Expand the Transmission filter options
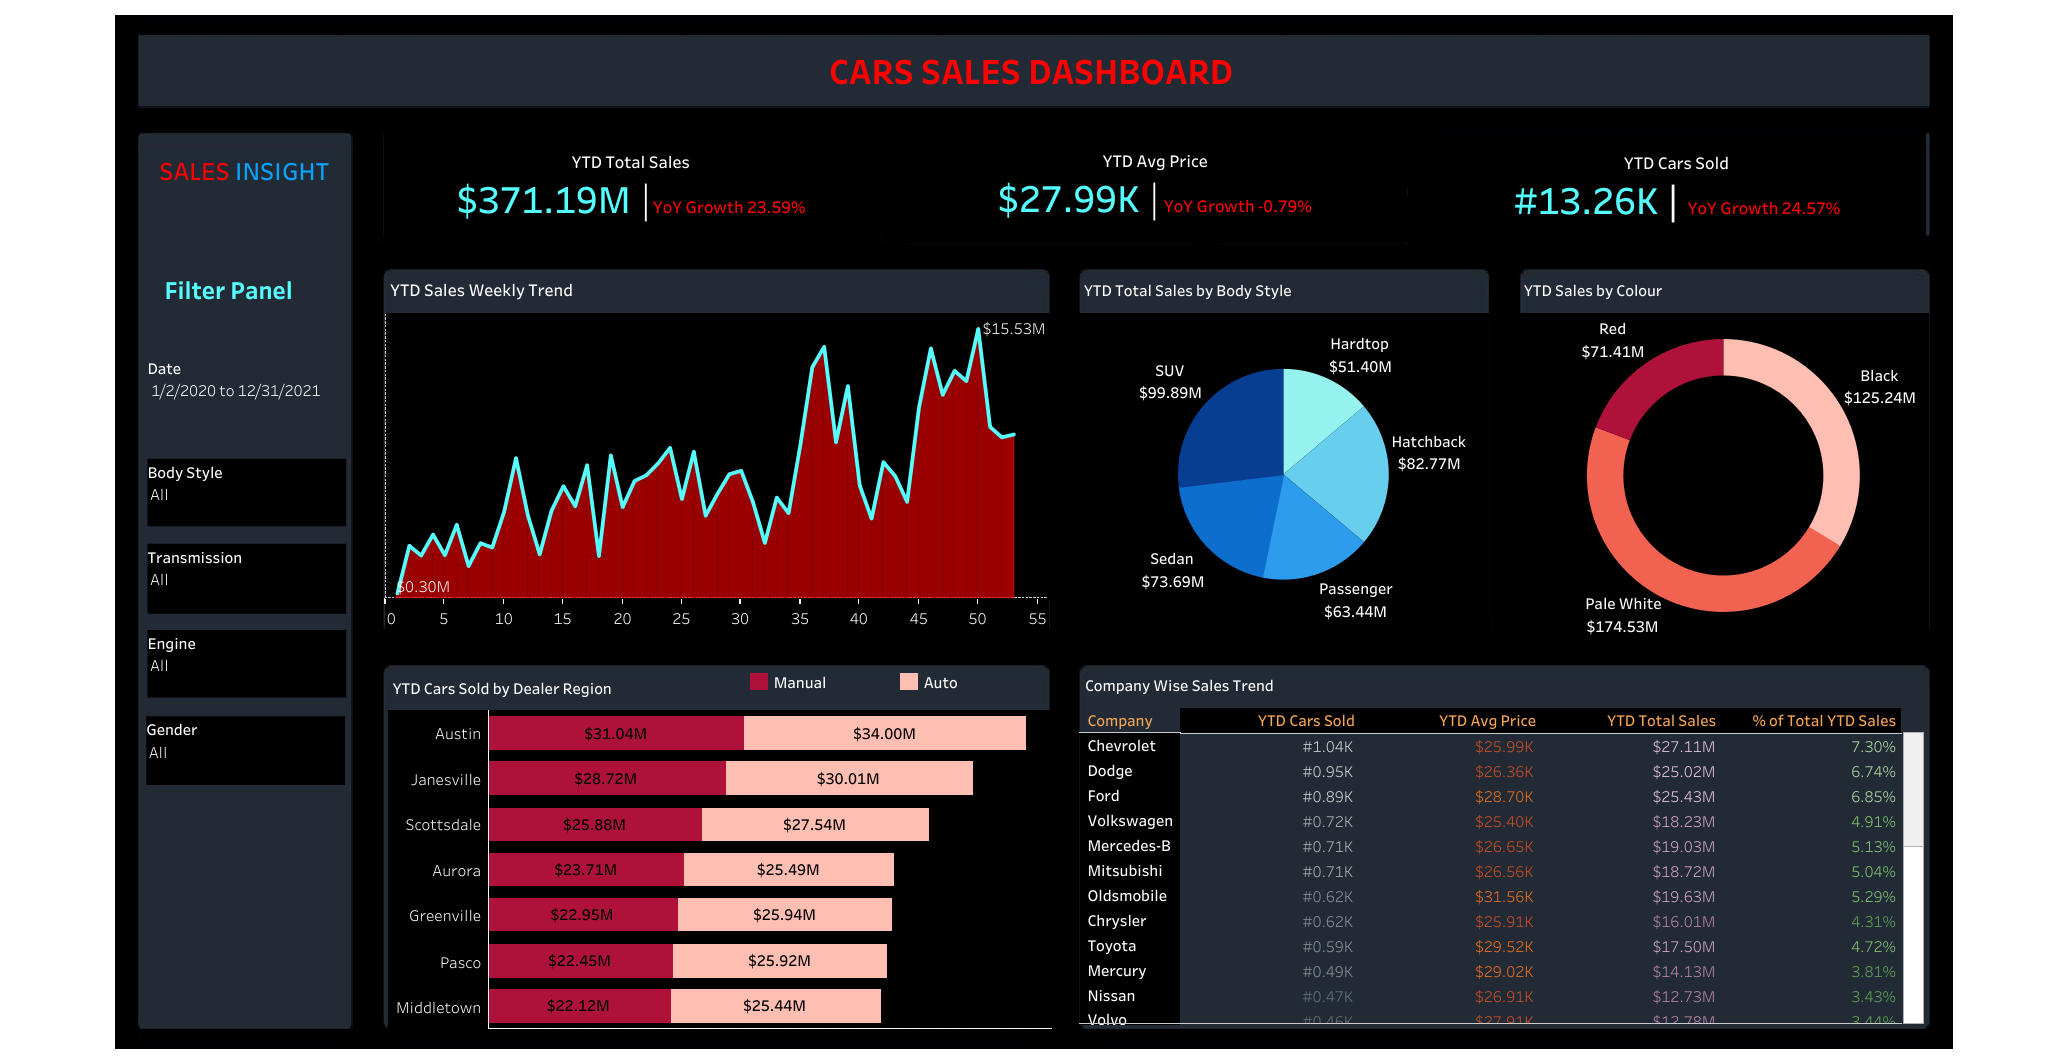Viewport: 2066px width, 1063px height. click(246, 578)
